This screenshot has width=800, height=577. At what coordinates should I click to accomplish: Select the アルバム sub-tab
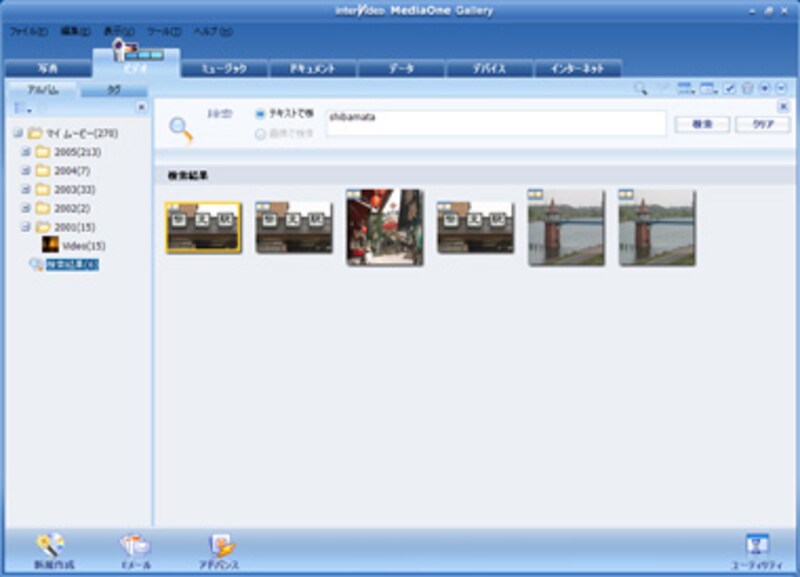pyautogui.click(x=43, y=90)
